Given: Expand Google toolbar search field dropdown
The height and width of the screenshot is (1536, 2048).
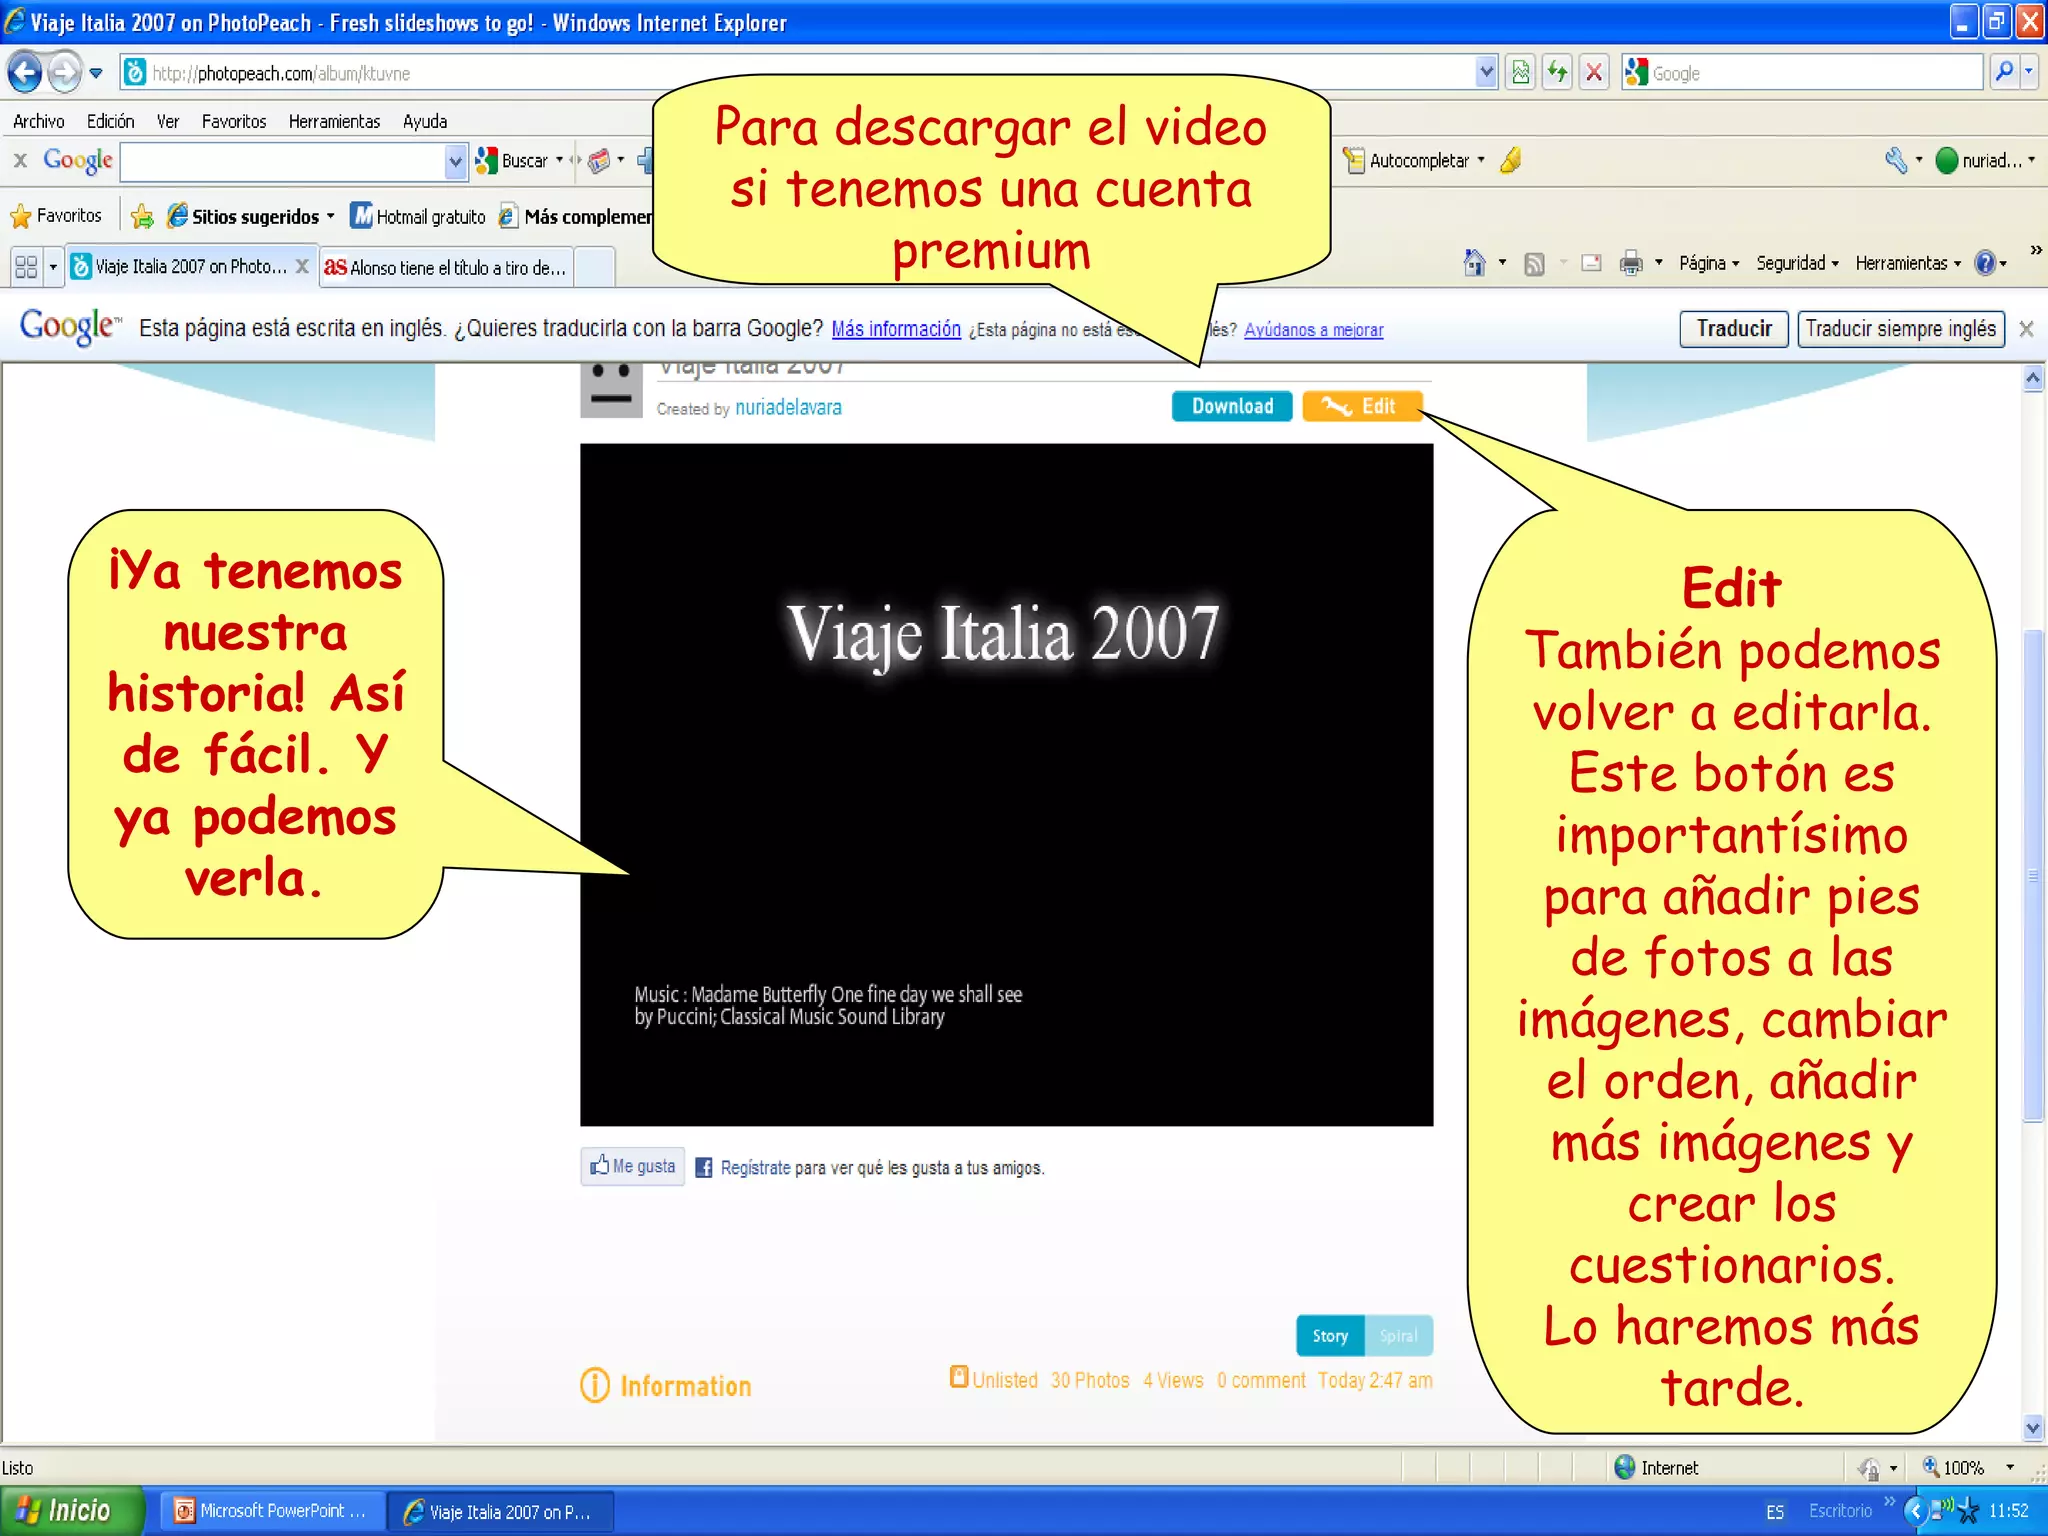Looking at the screenshot, I should point(455,161).
